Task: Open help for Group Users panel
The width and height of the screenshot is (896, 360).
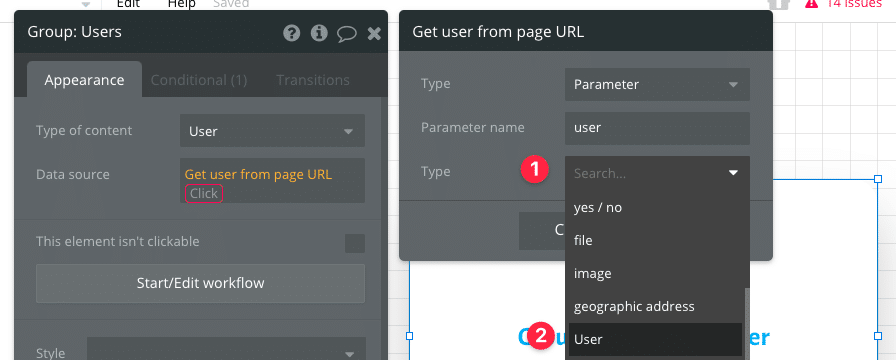Action: 291,33
